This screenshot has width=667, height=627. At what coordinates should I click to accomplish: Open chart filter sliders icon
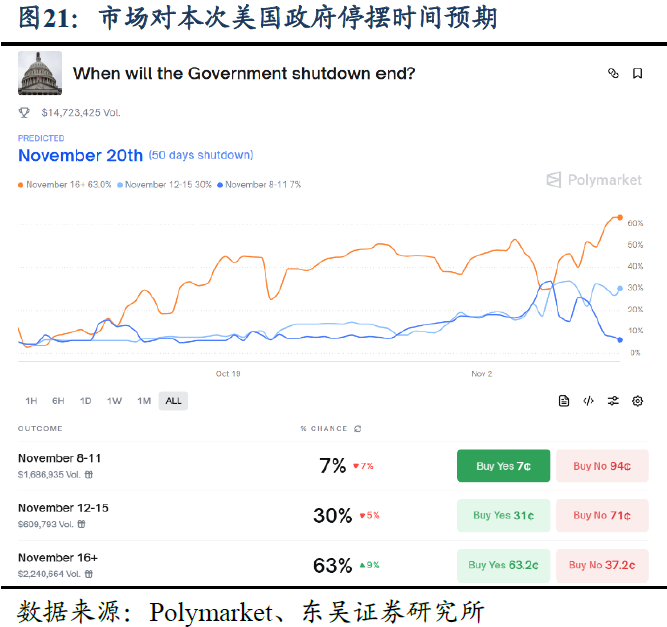(x=613, y=401)
